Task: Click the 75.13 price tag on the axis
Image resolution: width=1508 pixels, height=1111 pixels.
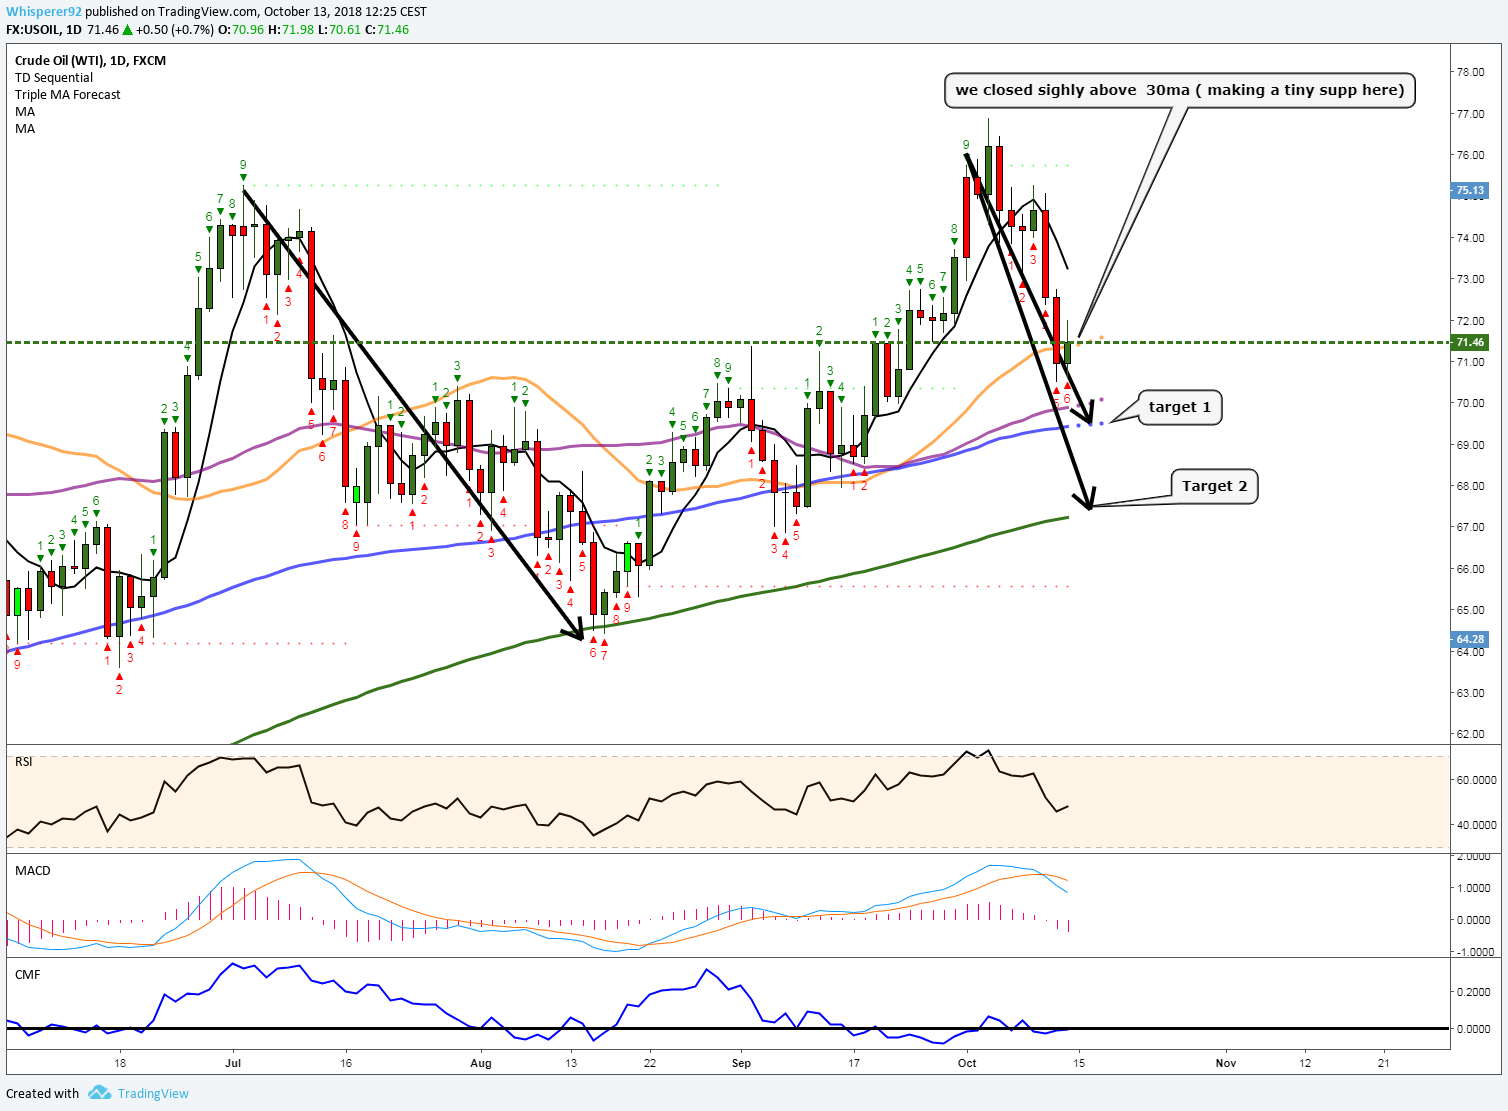Action: tap(1470, 190)
